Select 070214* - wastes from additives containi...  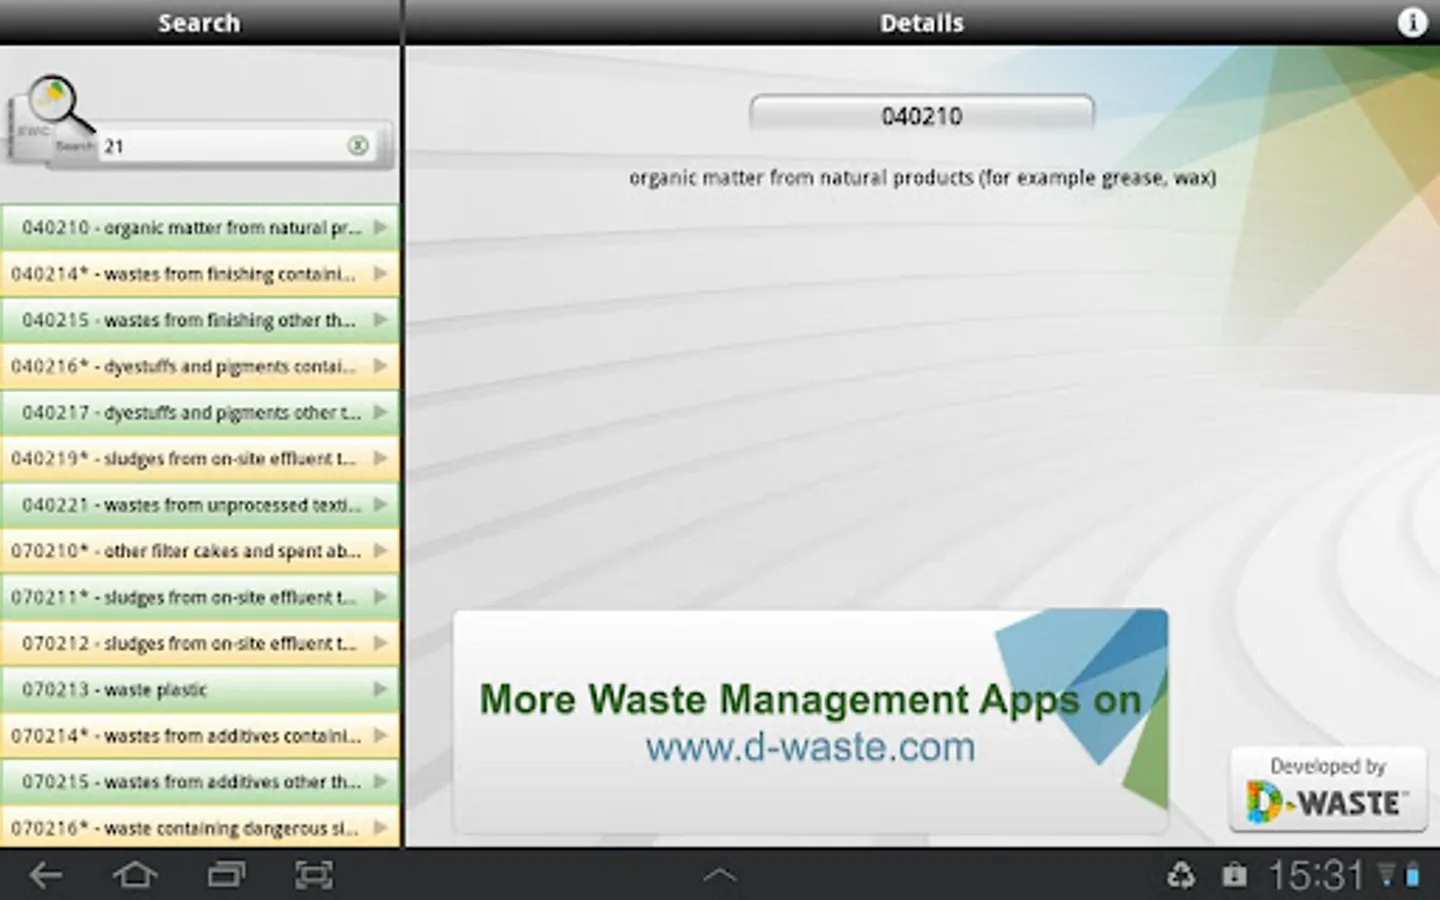[x=200, y=735]
